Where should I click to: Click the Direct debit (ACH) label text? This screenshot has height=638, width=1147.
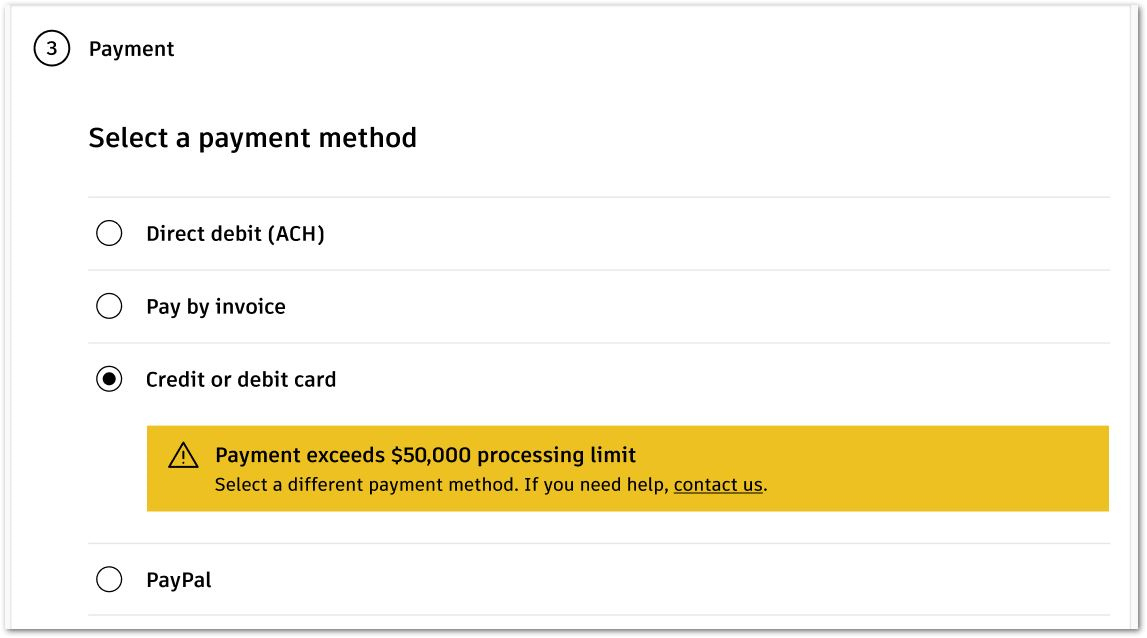pyautogui.click(x=235, y=233)
